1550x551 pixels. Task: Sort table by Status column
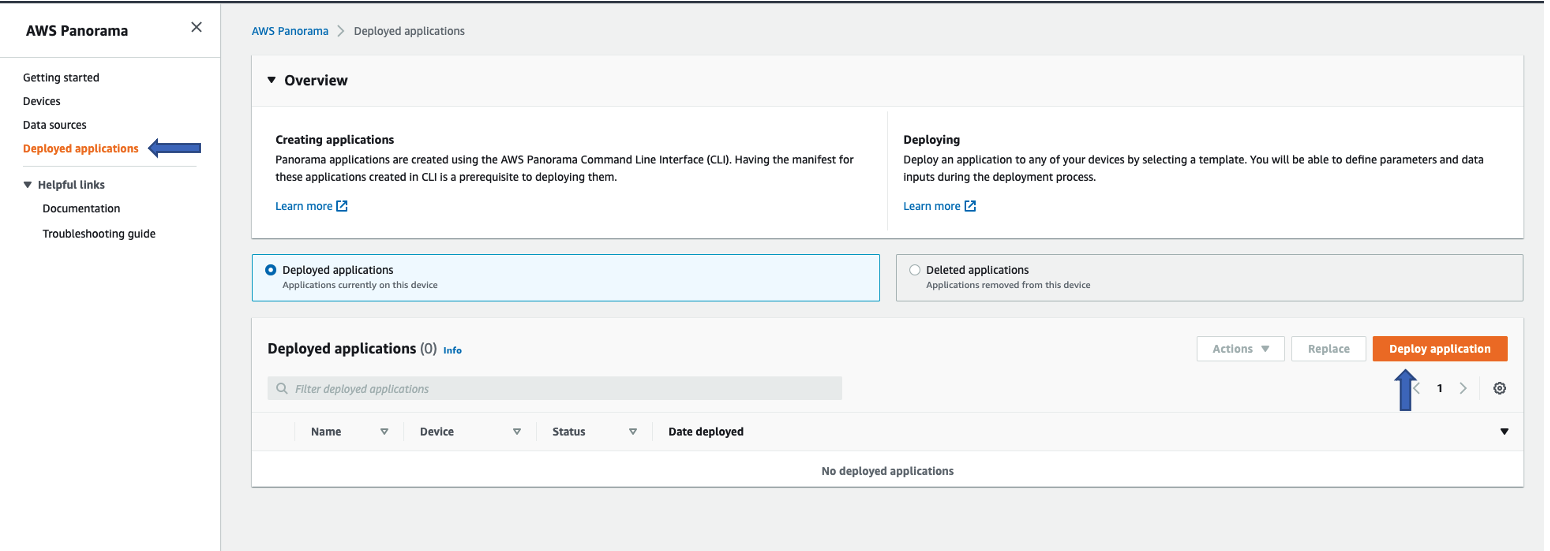coord(633,432)
